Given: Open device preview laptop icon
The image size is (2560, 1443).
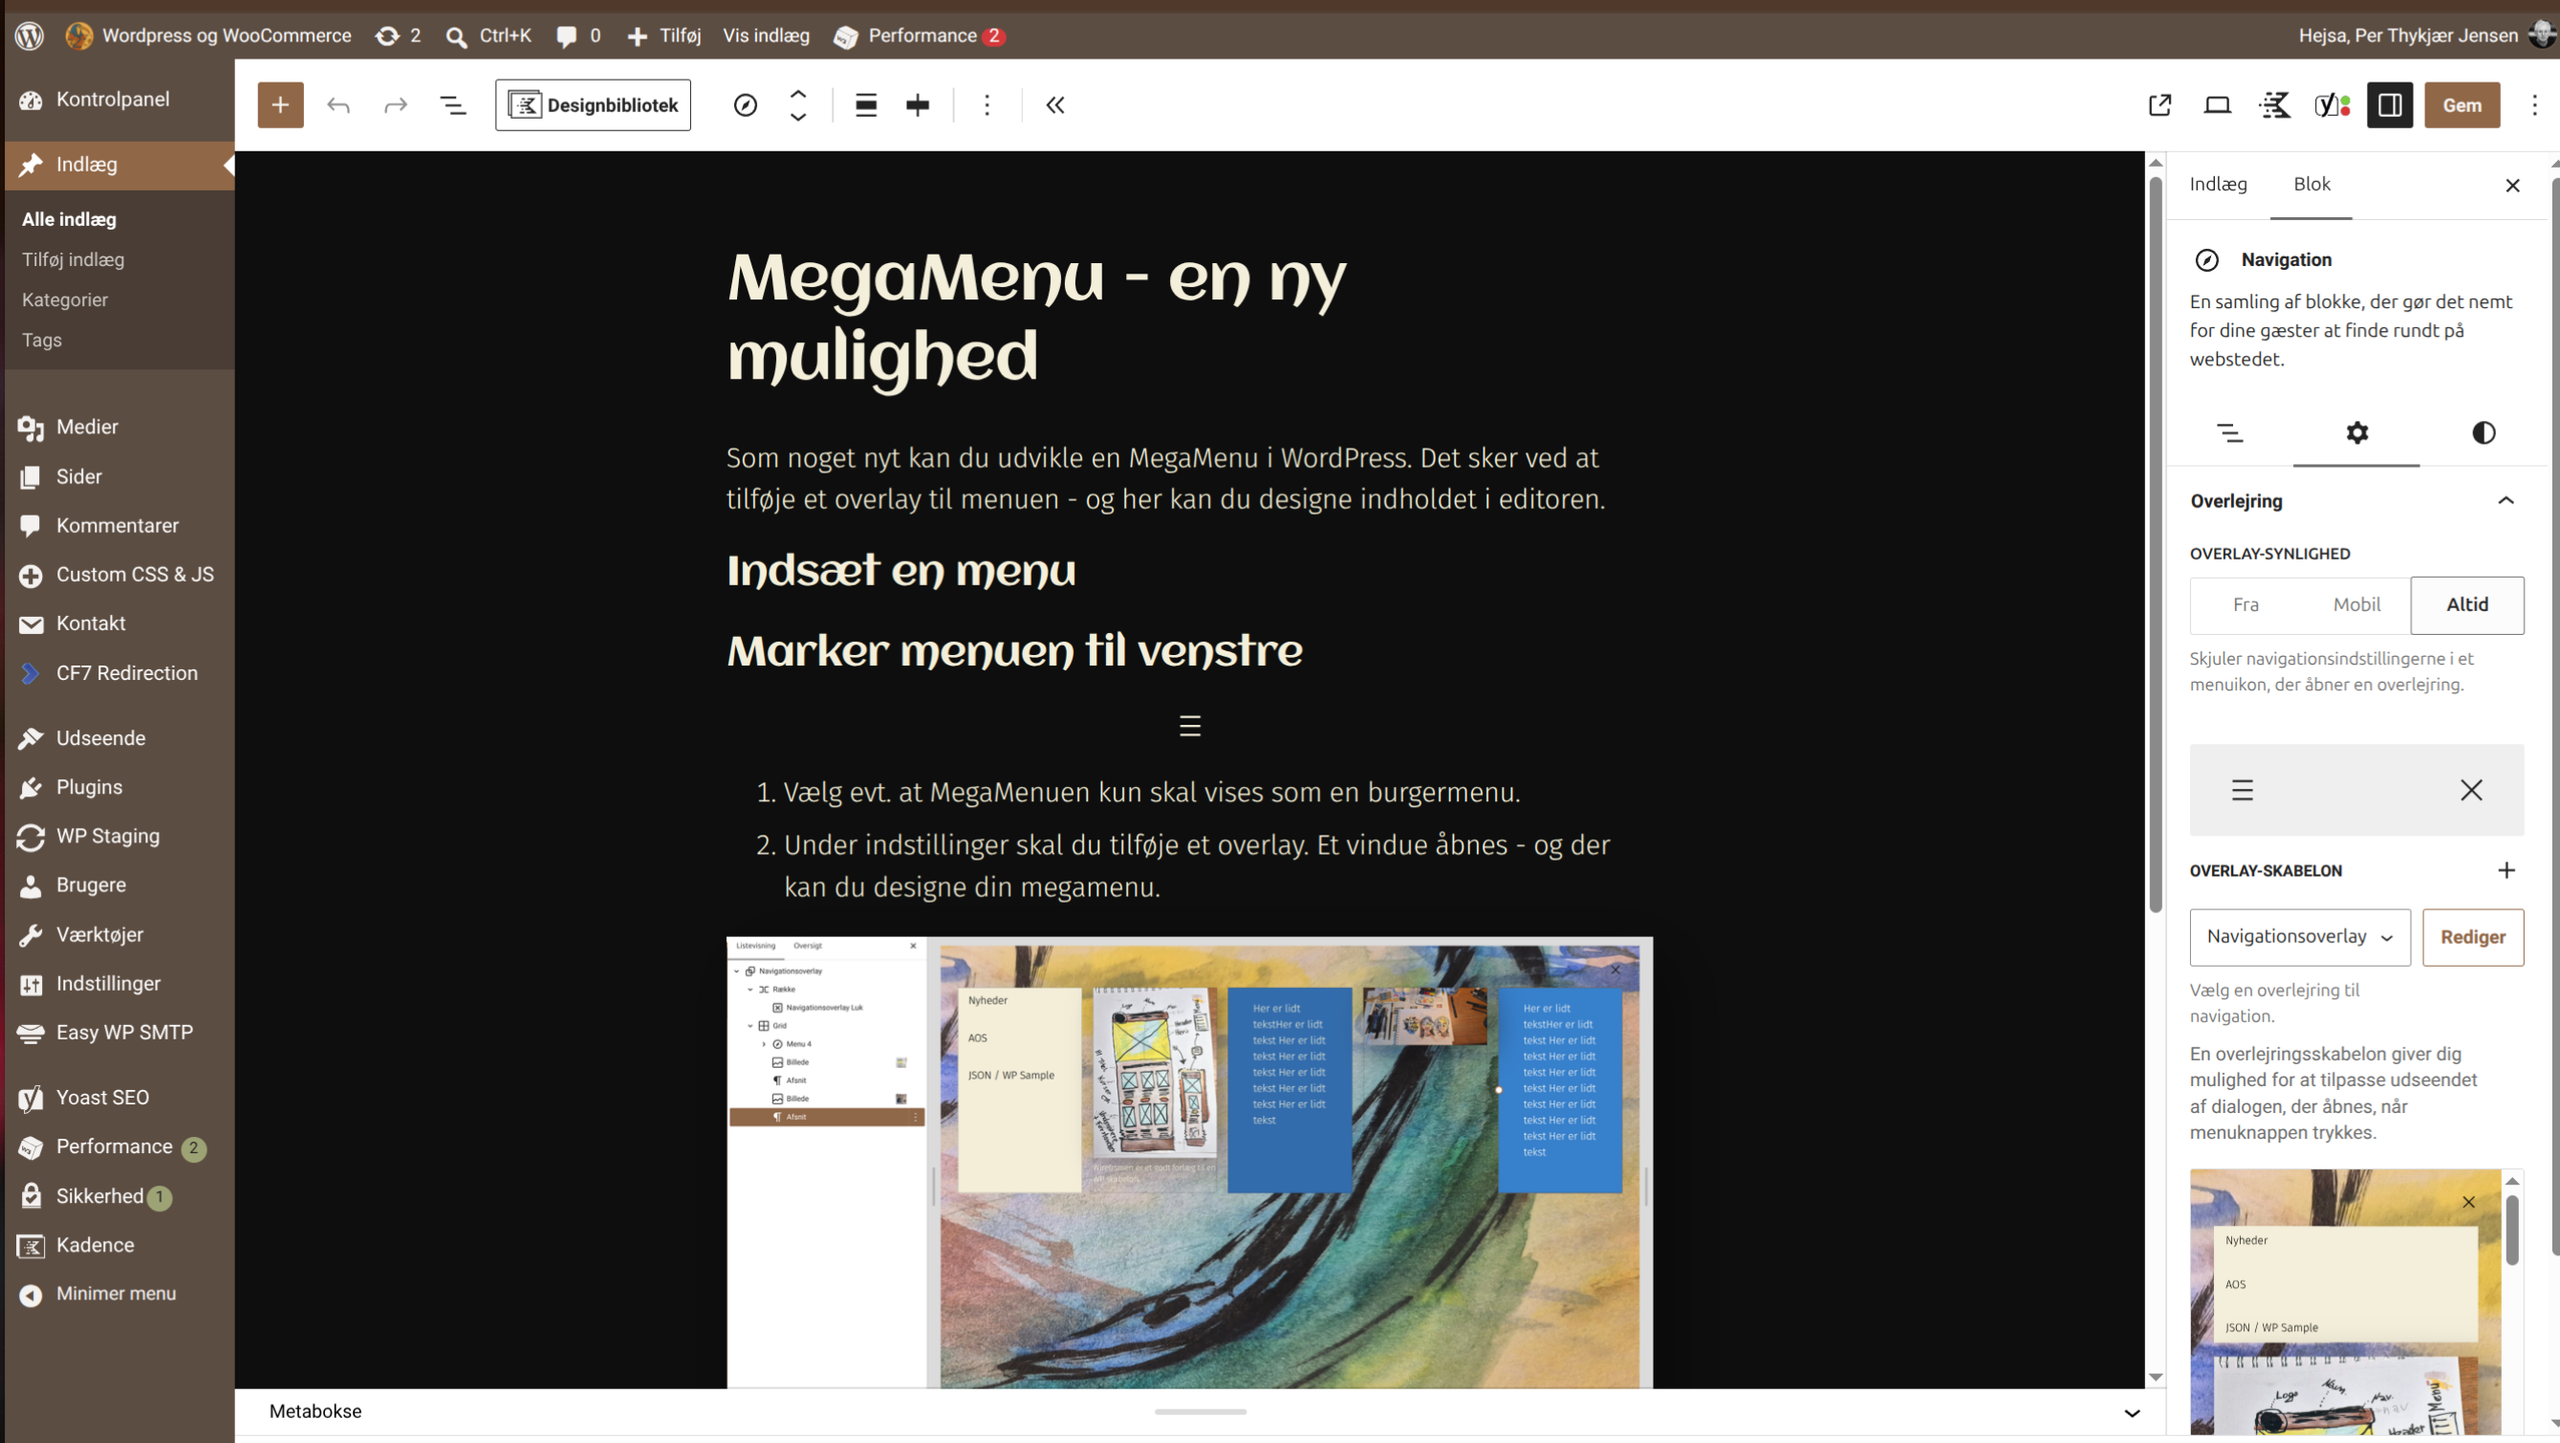Looking at the screenshot, I should tap(2217, 105).
